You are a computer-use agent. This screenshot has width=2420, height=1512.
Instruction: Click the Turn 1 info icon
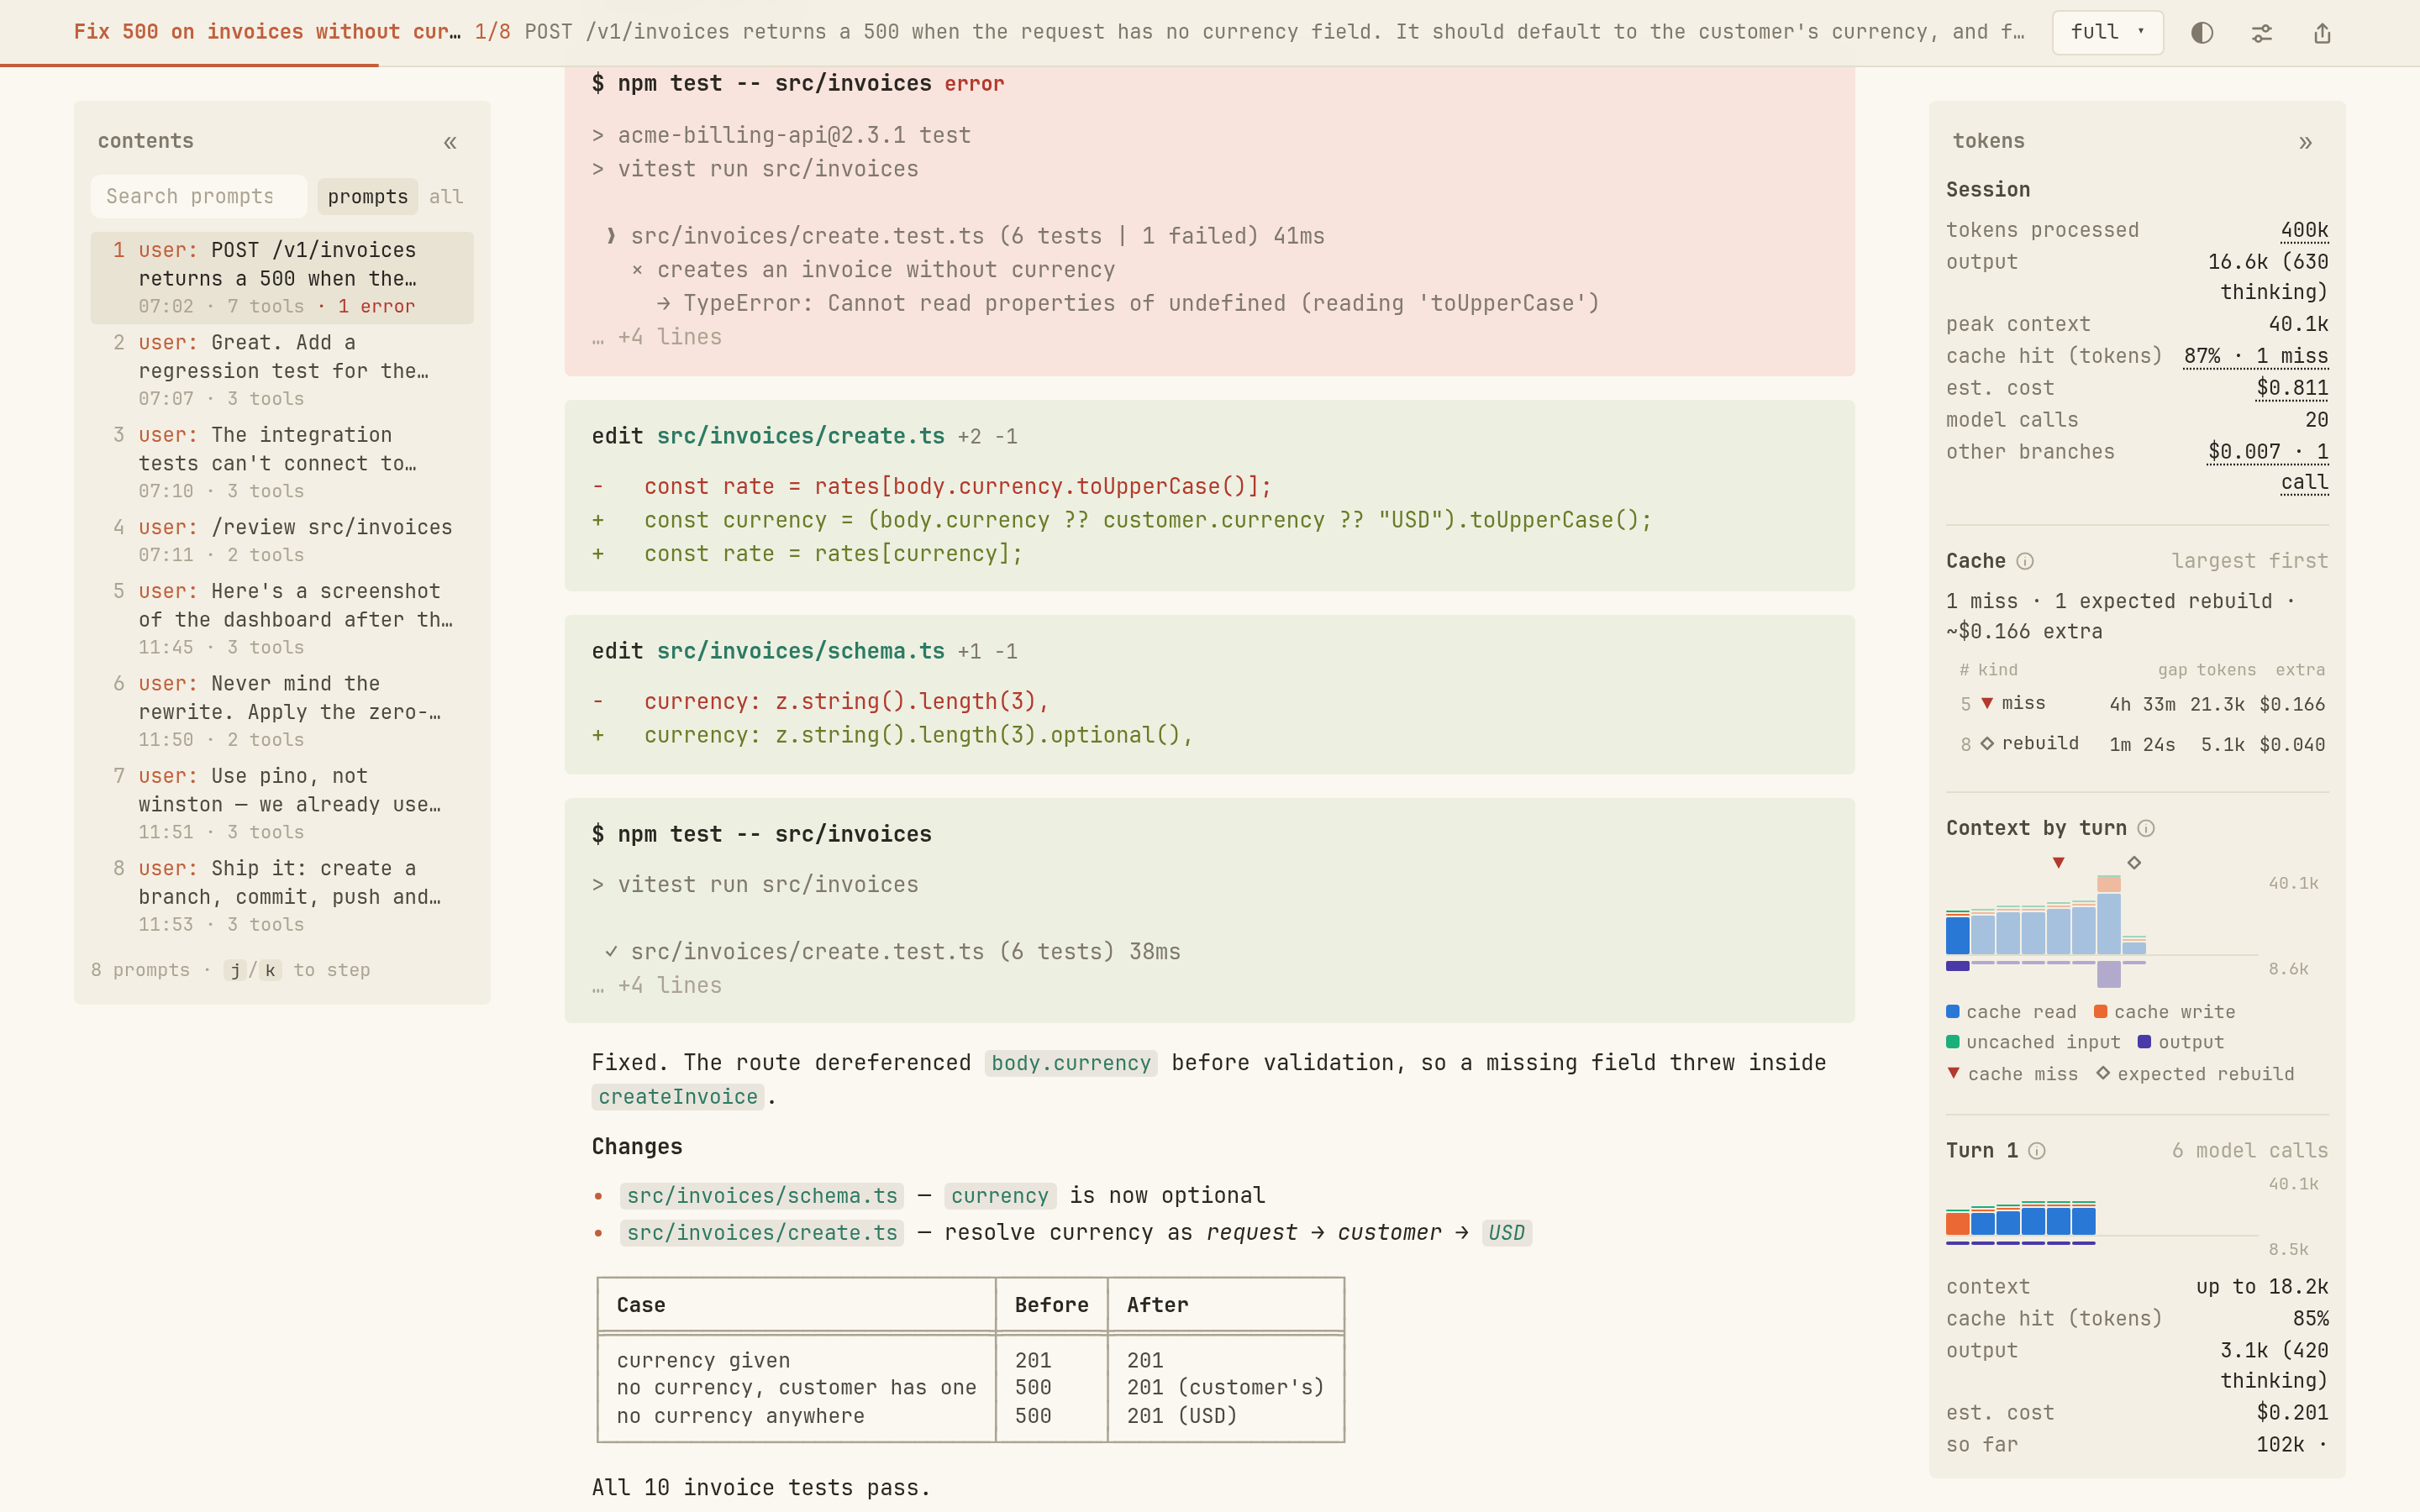(2037, 1151)
